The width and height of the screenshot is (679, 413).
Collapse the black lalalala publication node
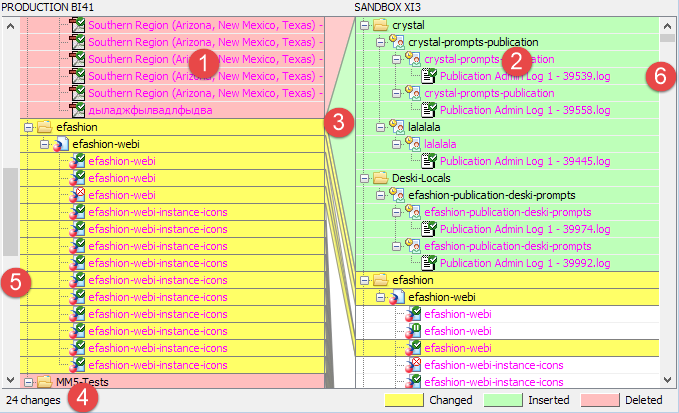click(381, 127)
